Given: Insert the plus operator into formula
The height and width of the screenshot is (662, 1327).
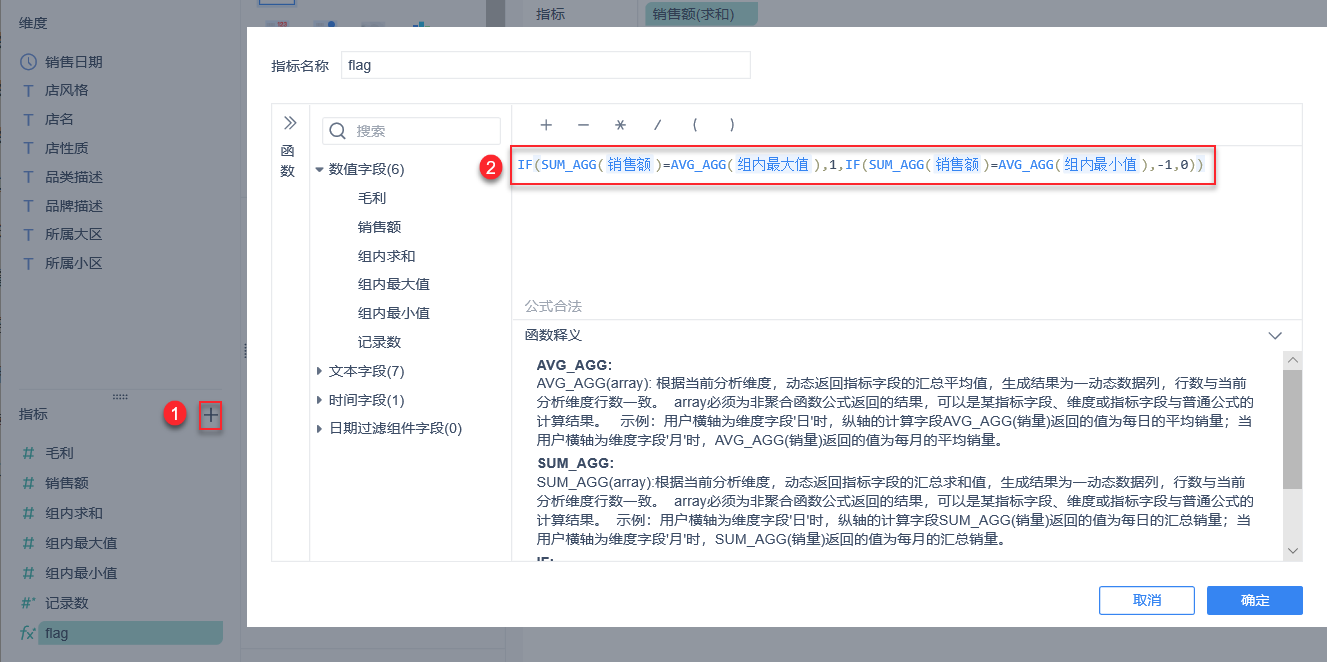Looking at the screenshot, I should pos(546,125).
